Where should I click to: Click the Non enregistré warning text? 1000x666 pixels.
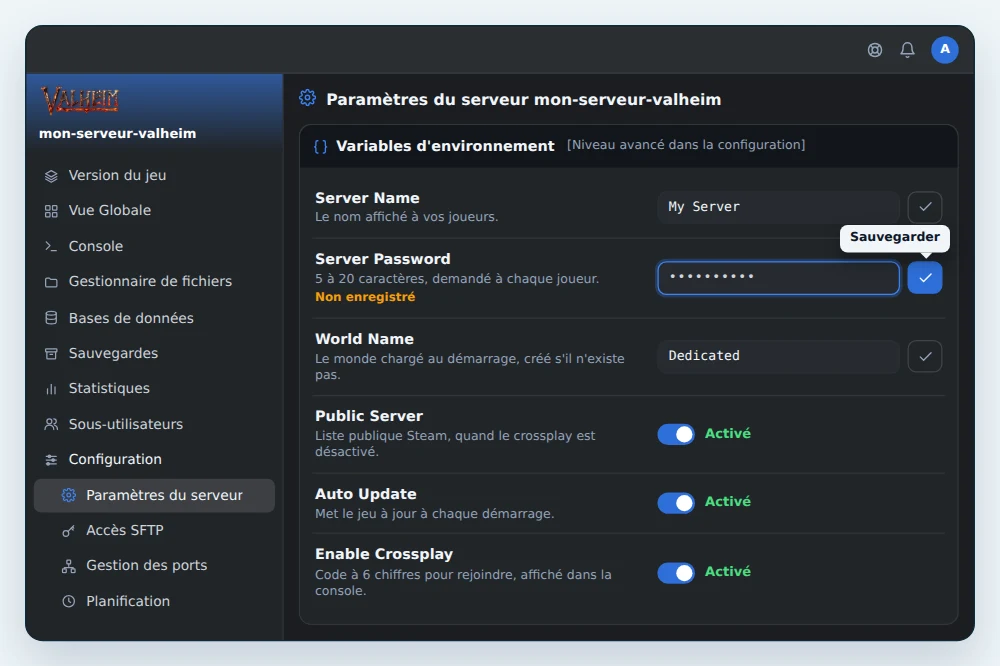coord(365,297)
